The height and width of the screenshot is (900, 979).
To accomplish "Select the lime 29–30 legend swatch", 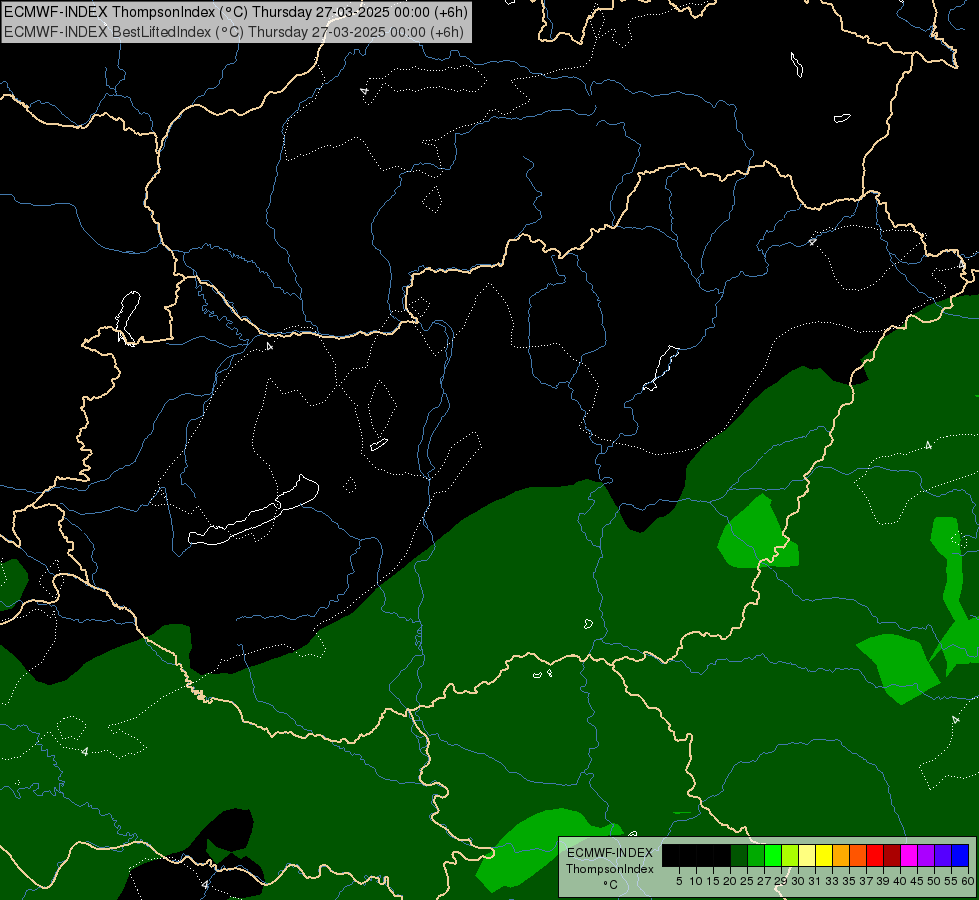I will tap(790, 855).
